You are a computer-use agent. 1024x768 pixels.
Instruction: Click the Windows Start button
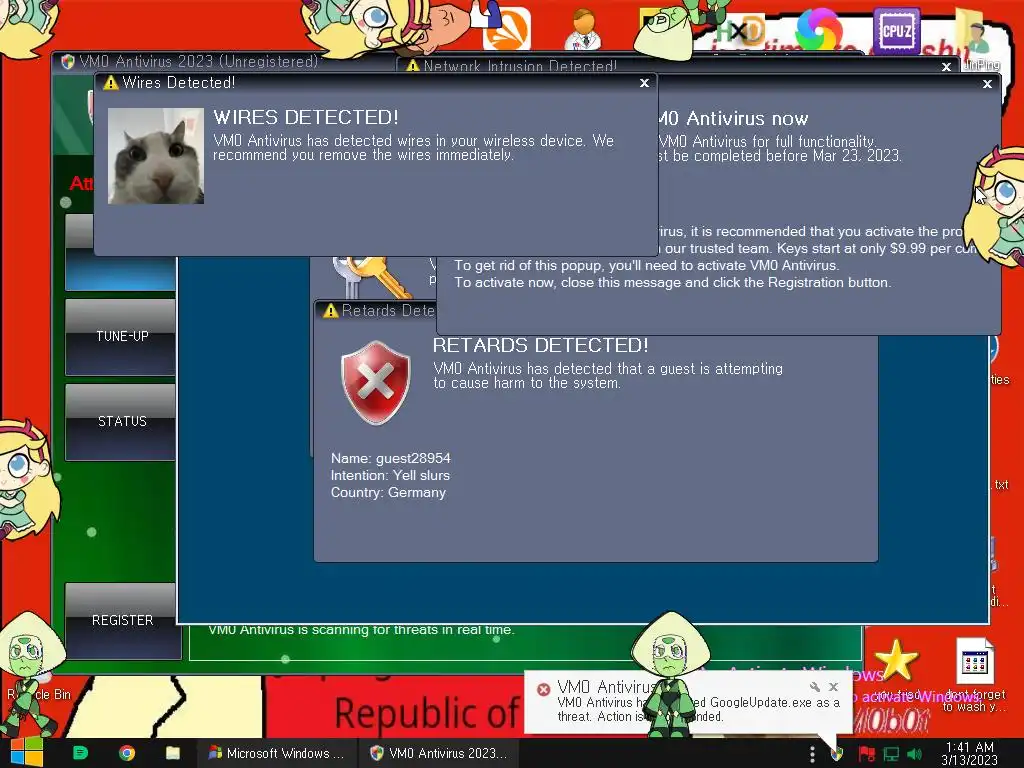(x=27, y=753)
